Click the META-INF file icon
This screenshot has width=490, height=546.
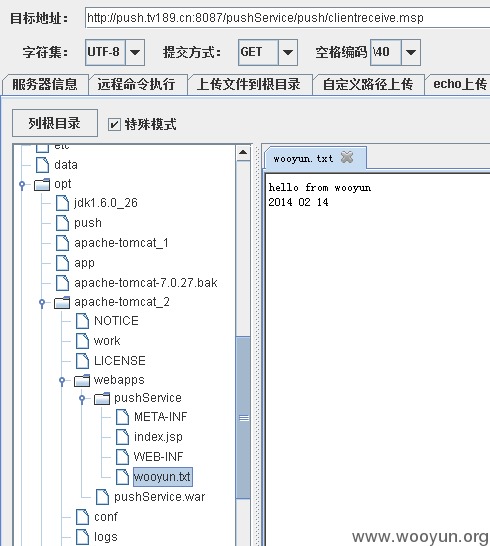[122, 417]
